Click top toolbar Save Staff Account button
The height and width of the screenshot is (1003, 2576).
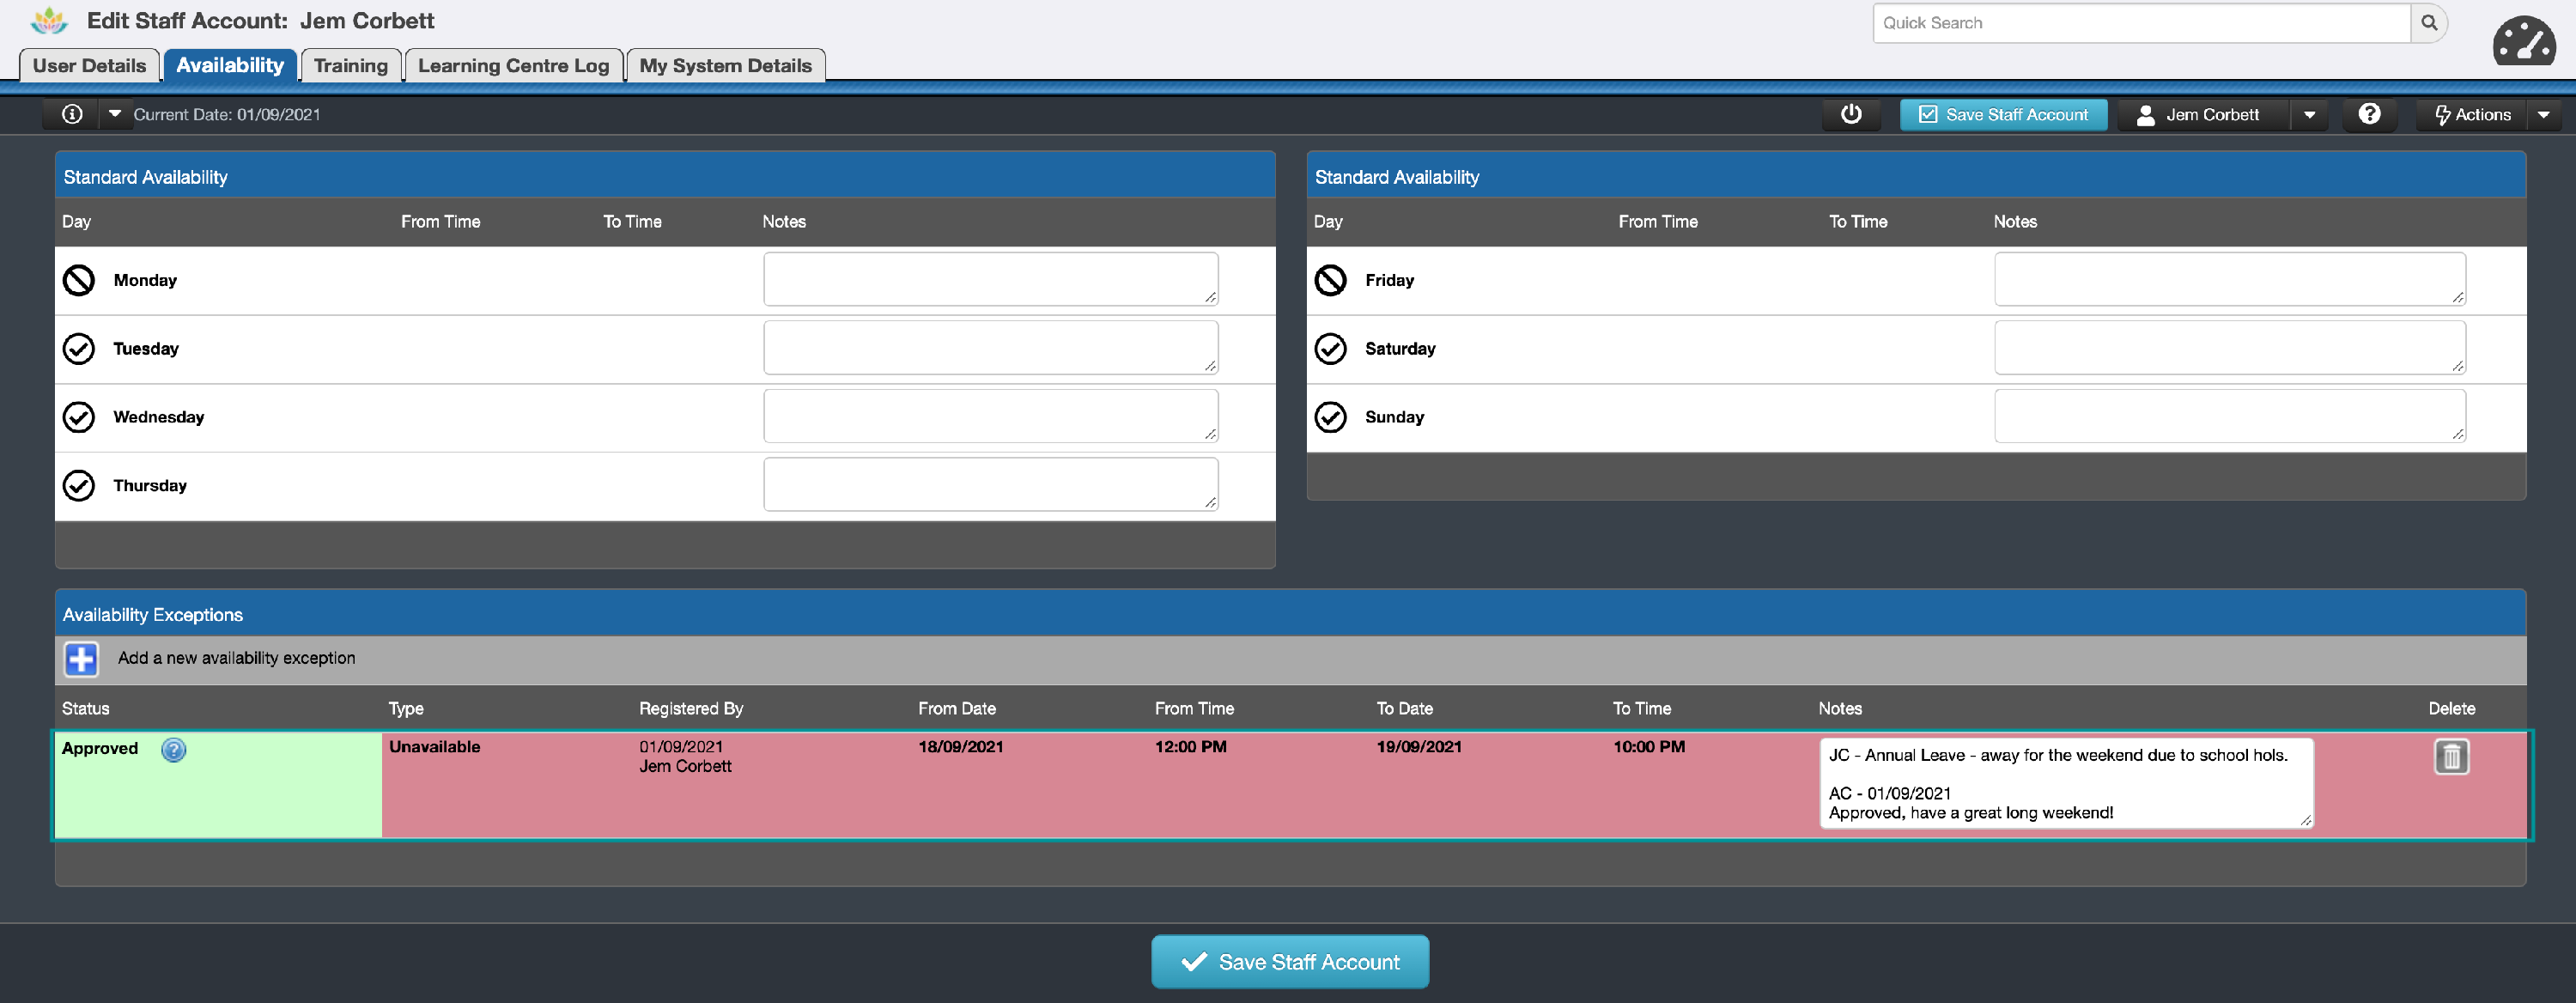click(2003, 115)
